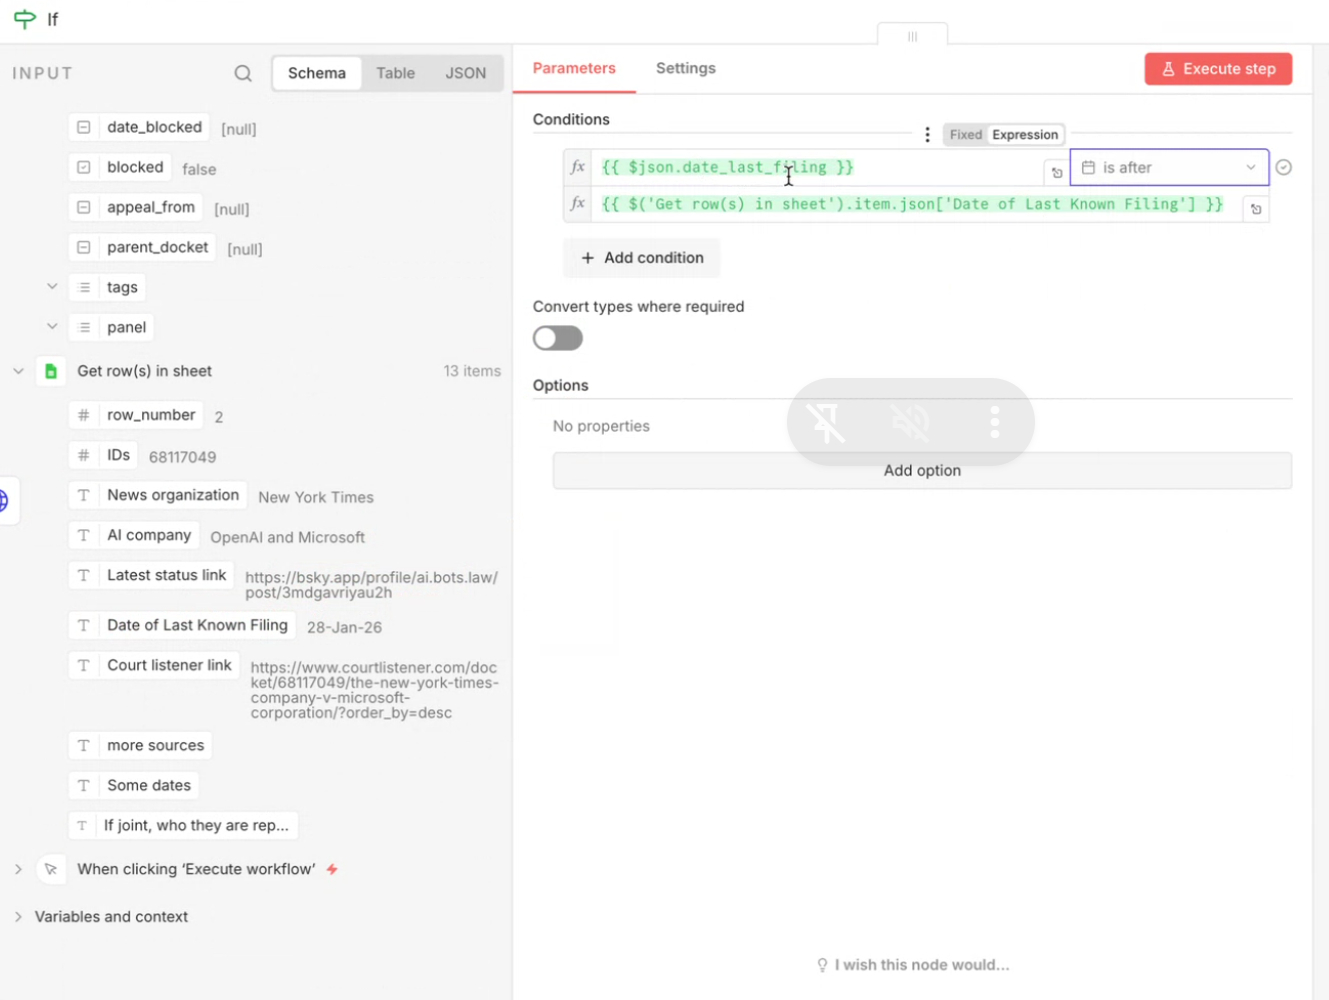Switch input view to JSON
Screen dimensions: 1329x1000
(465, 73)
